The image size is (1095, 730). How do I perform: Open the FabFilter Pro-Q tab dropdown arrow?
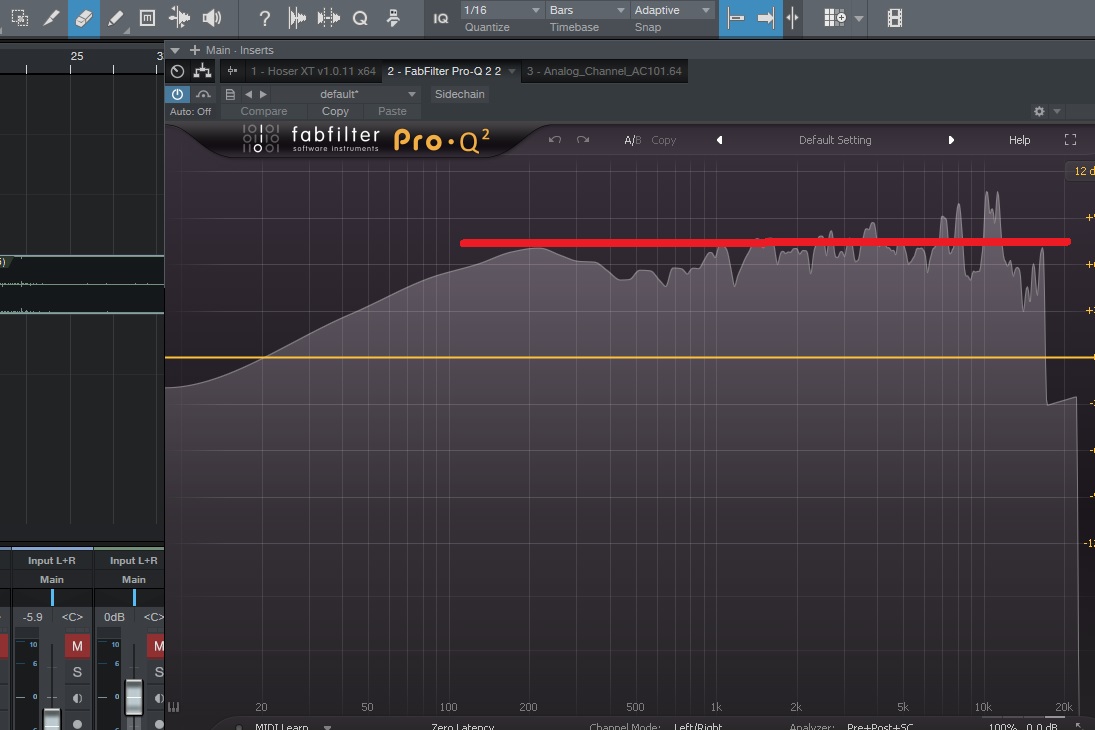(512, 71)
